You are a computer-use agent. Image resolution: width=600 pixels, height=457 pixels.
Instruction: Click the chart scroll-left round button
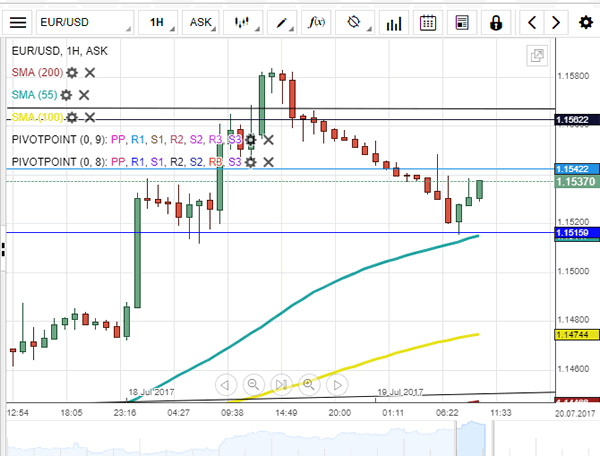226,385
